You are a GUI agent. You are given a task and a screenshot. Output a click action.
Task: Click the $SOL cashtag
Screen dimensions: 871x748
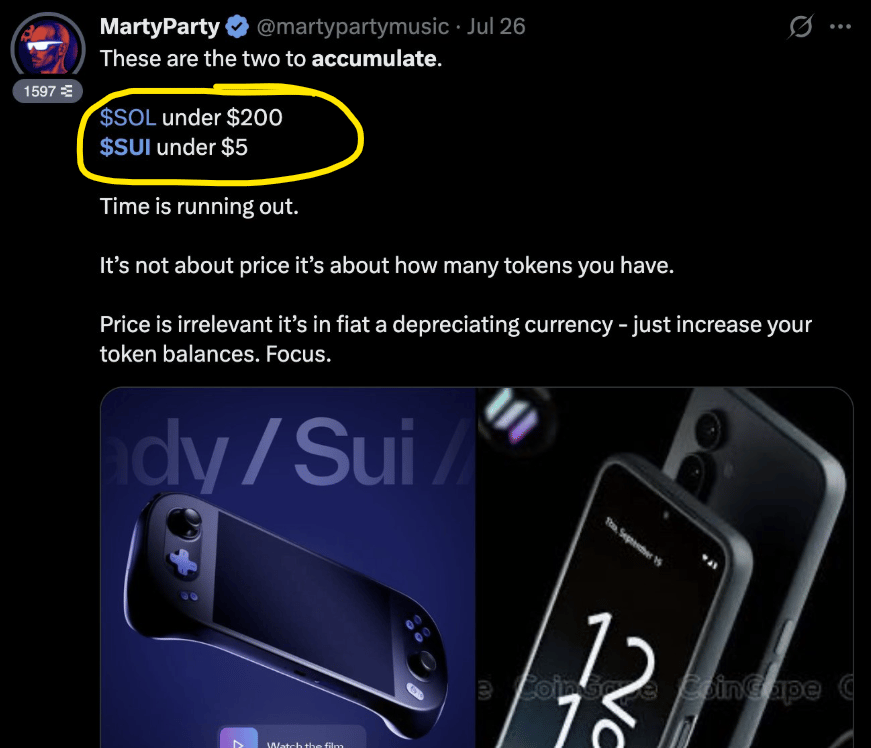click(128, 118)
